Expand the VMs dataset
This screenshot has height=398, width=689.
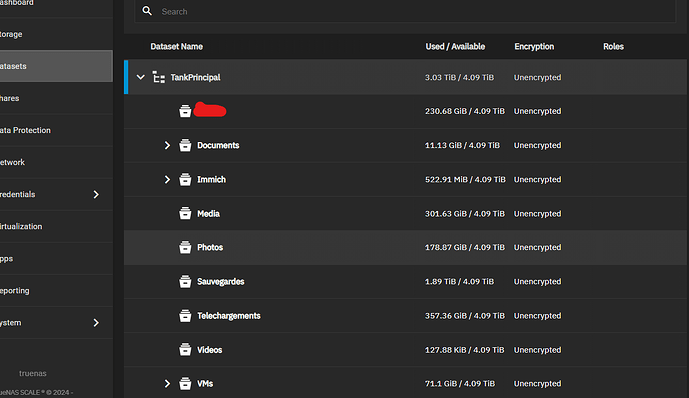(x=167, y=384)
